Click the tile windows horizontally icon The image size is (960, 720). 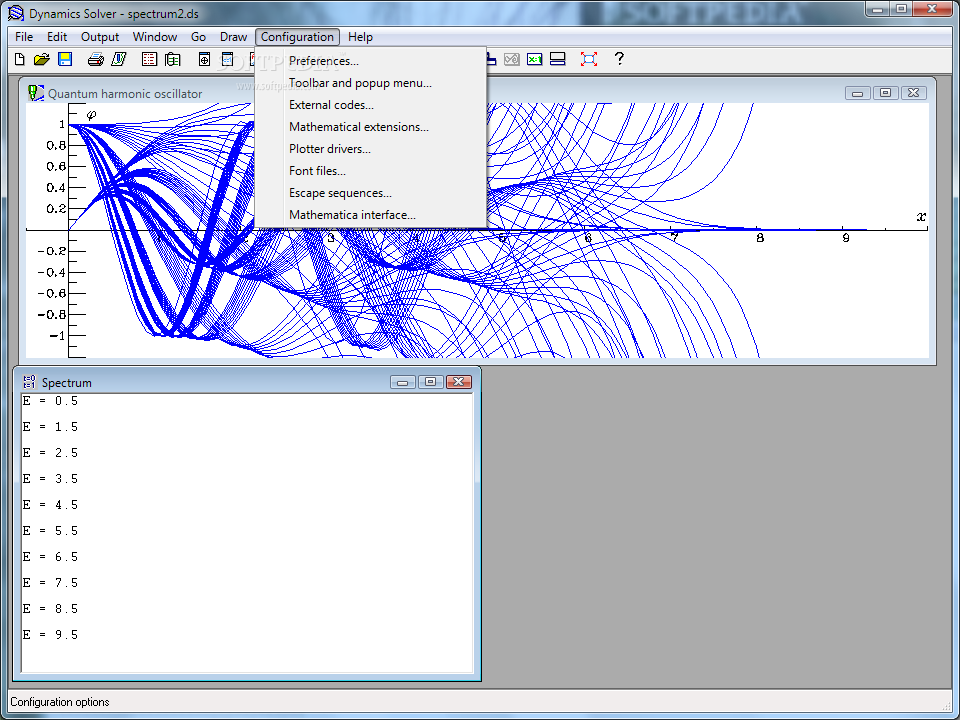point(558,59)
